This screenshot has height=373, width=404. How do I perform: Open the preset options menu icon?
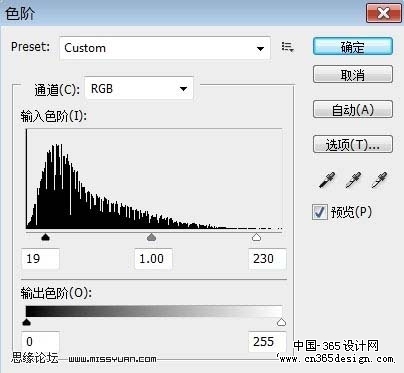click(287, 47)
